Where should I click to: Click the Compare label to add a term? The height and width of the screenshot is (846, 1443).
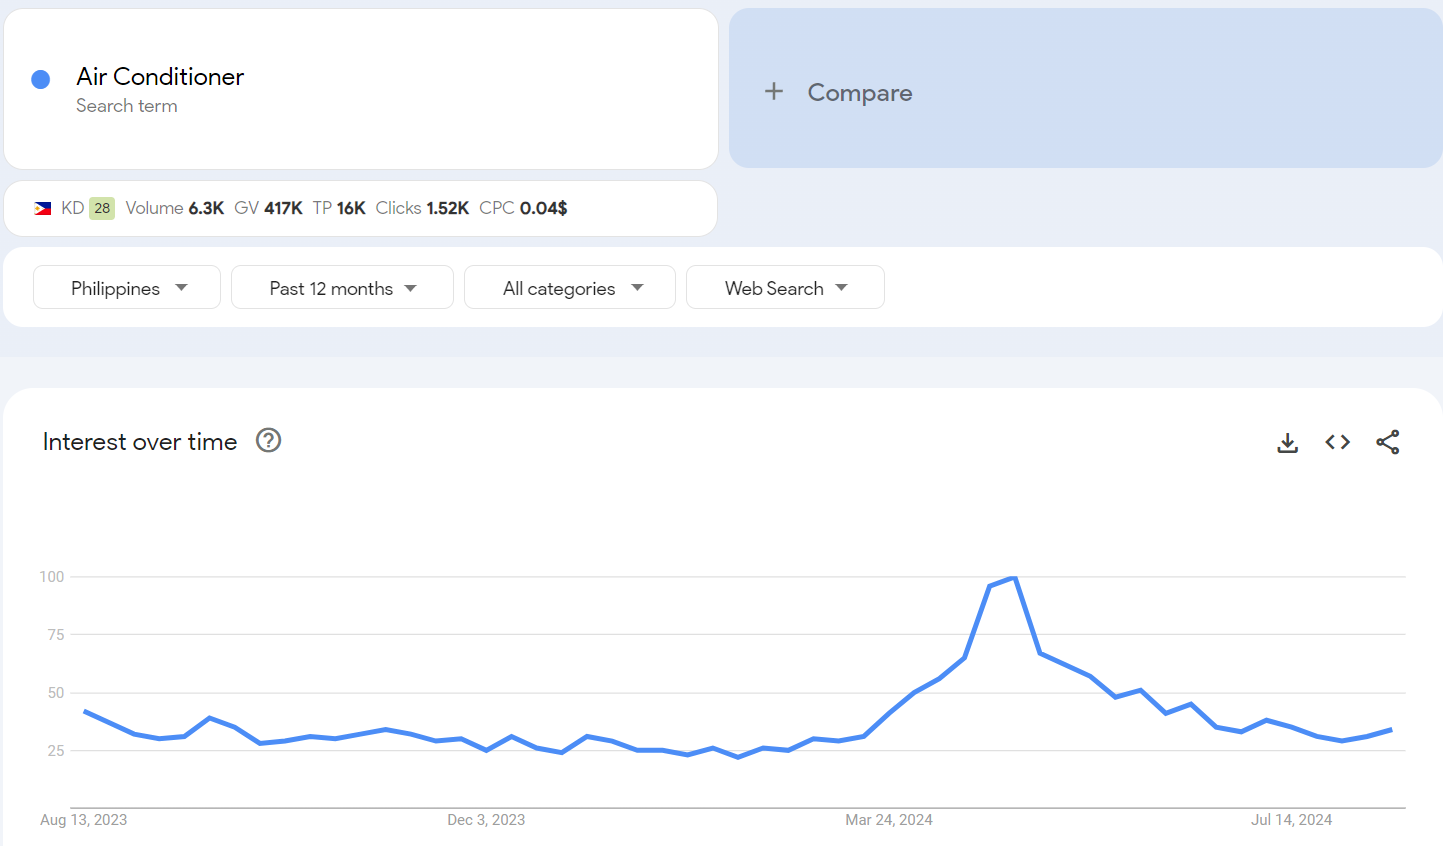(x=859, y=93)
